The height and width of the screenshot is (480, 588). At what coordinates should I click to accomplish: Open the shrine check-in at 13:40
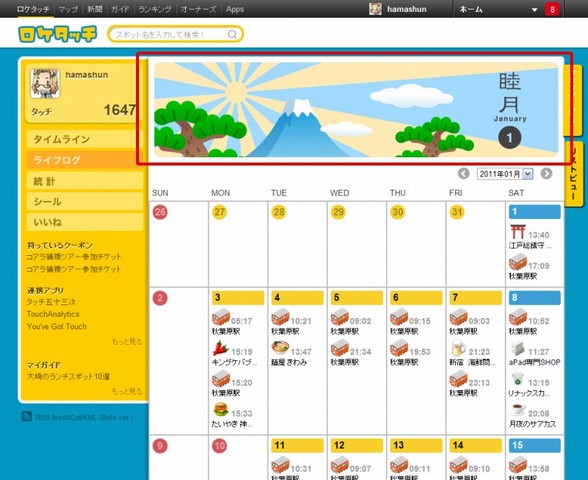(x=518, y=232)
